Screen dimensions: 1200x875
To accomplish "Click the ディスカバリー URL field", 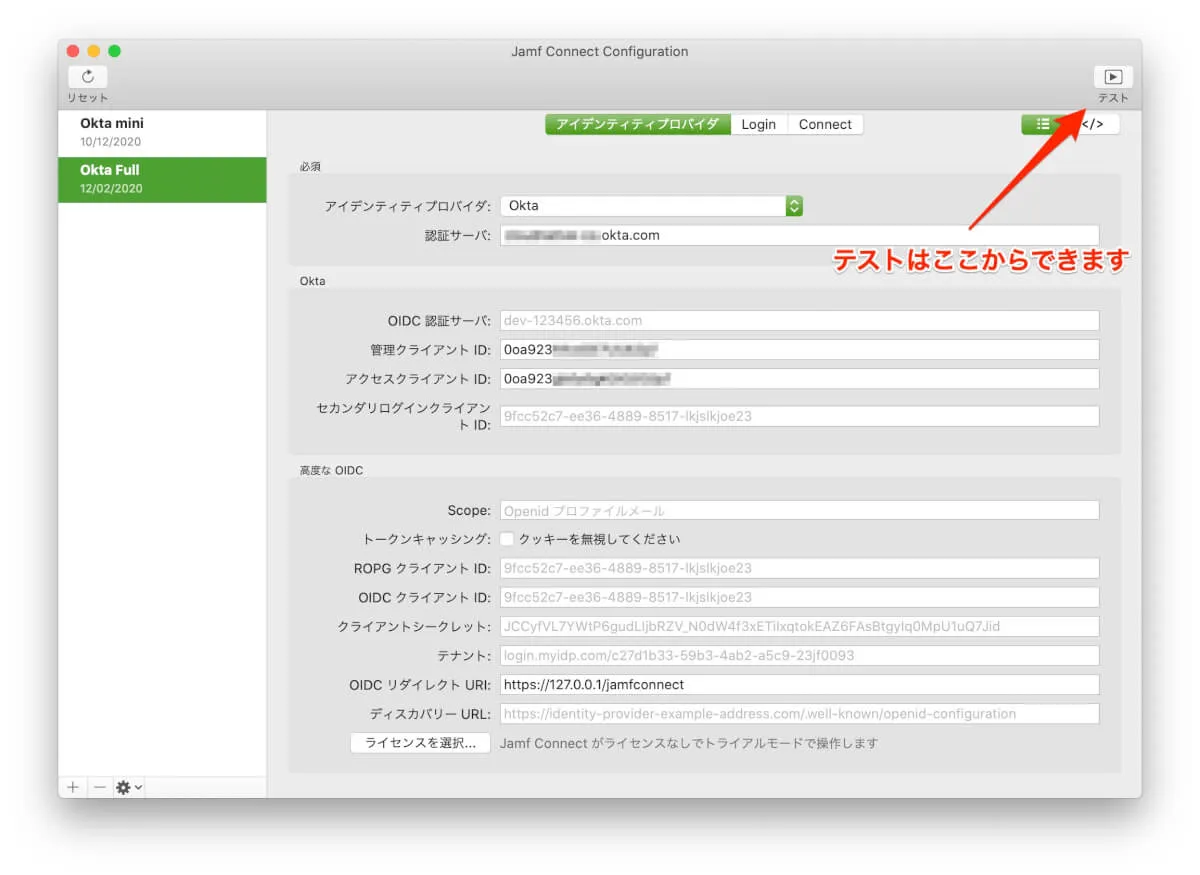I will 799,714.
